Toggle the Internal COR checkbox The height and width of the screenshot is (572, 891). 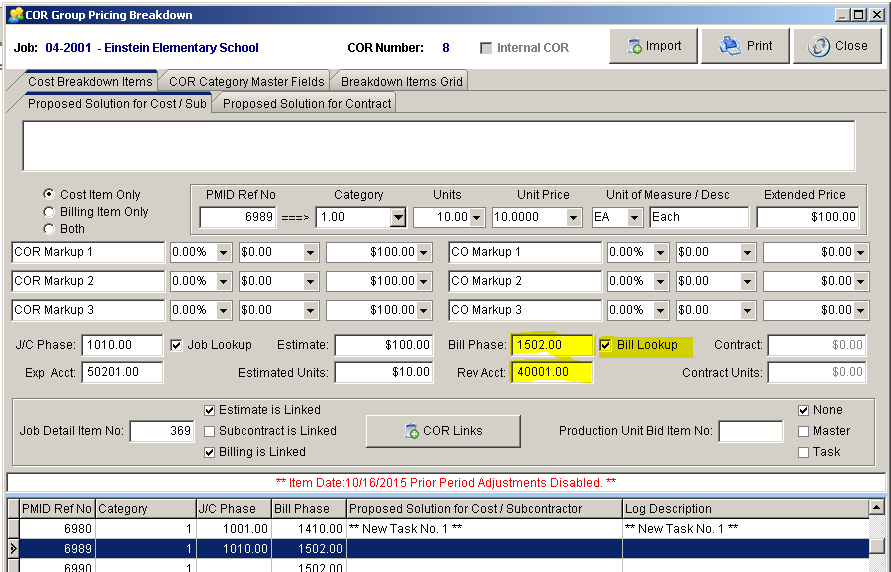tap(486, 48)
